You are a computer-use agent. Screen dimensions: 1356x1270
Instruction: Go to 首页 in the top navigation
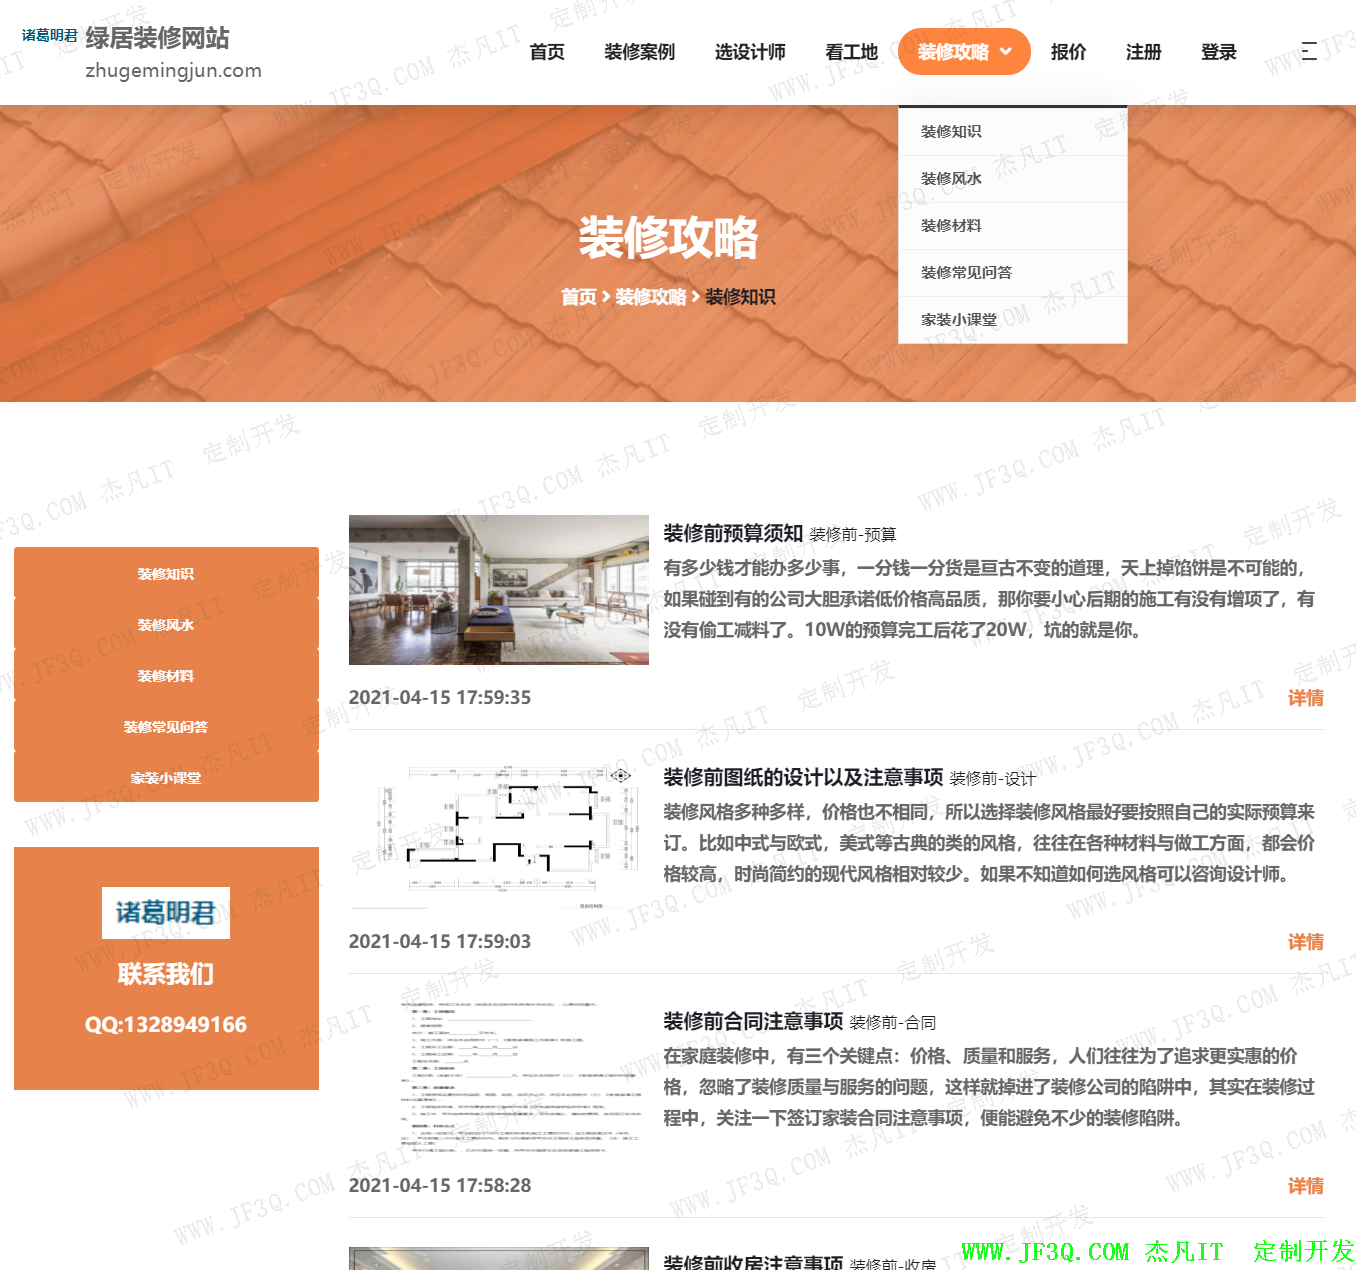547,52
